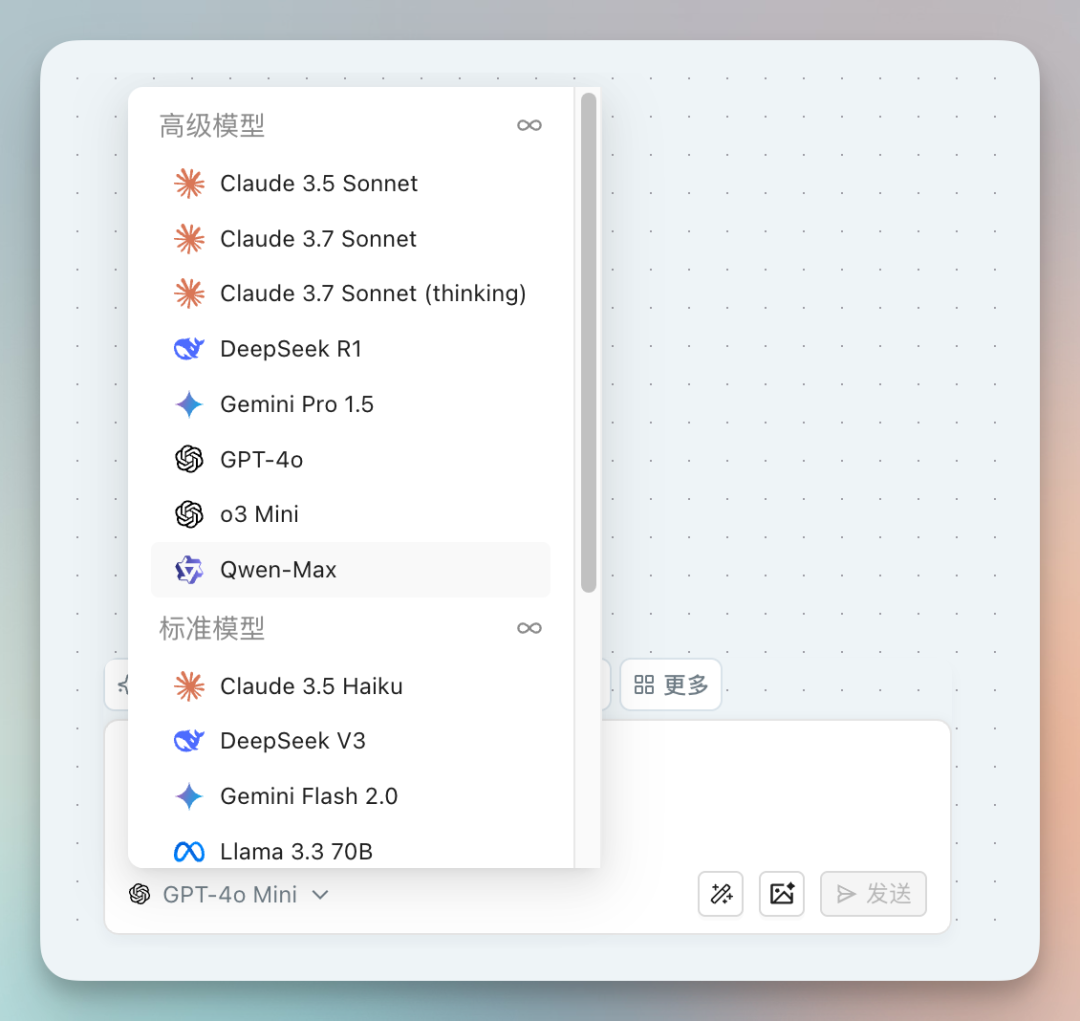Click the OpenAI icon beside o3 Mini
Image resolution: width=1080 pixels, height=1021 pixels.
pos(189,514)
